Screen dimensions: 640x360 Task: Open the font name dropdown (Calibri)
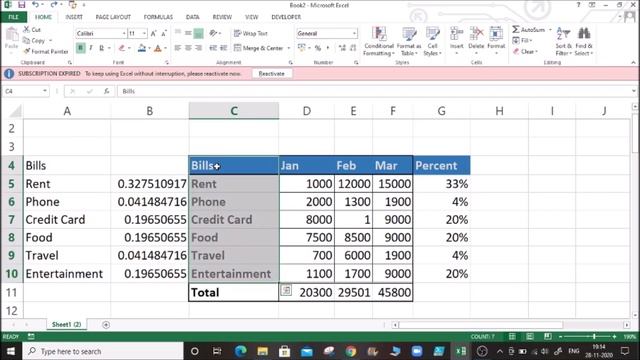[x=124, y=33]
